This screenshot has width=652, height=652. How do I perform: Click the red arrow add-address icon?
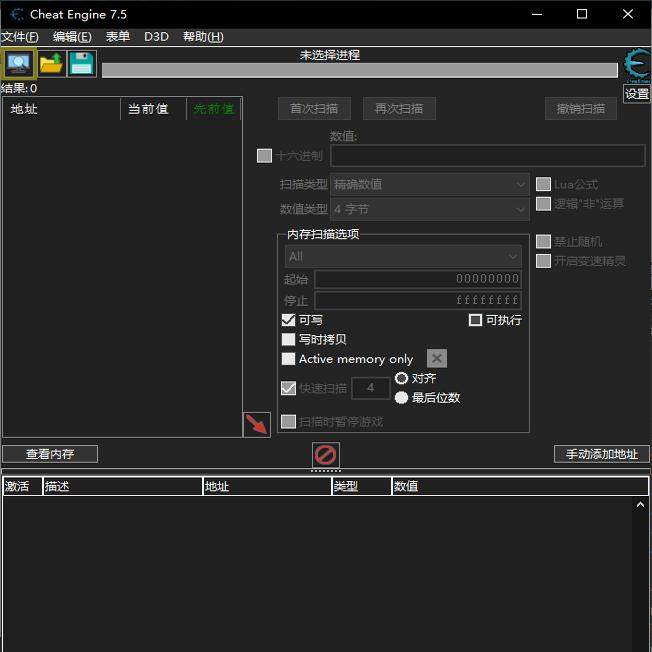pyautogui.click(x=257, y=424)
